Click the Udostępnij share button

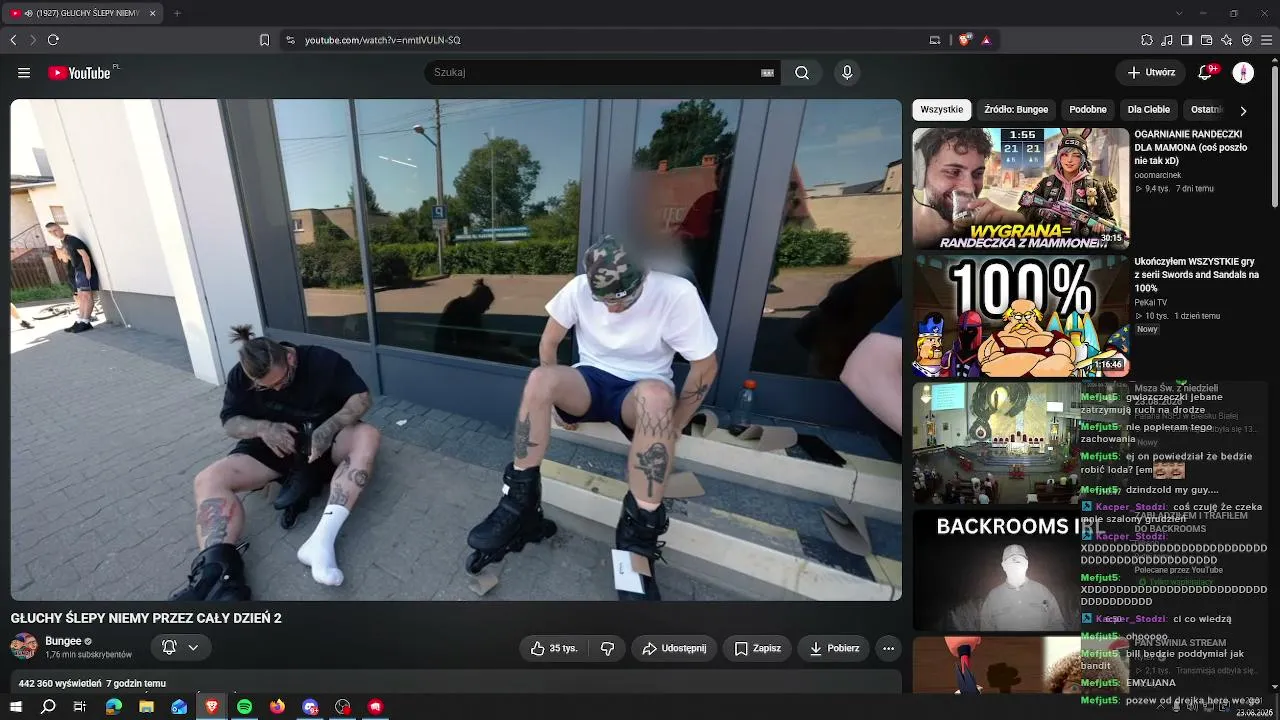point(674,648)
